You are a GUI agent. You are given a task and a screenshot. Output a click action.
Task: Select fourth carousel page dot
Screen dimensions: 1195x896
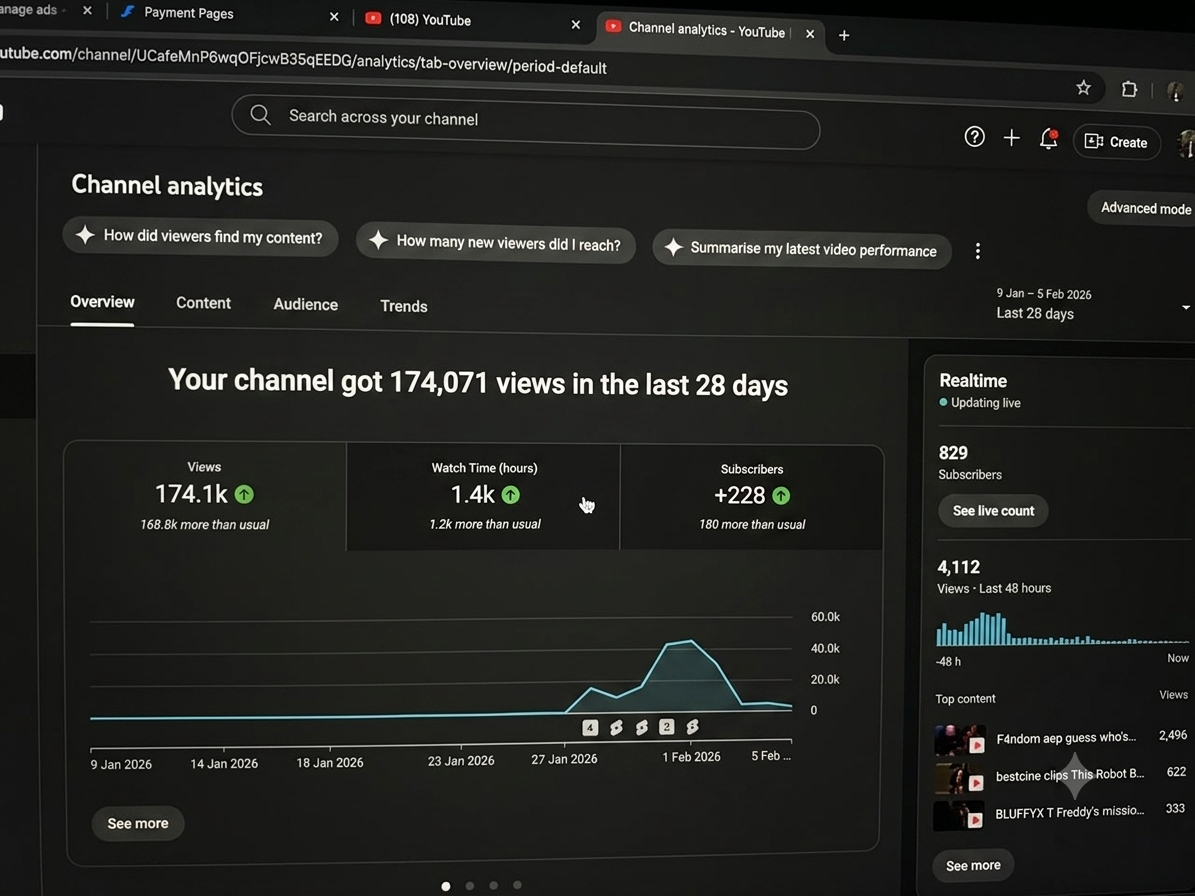pos(517,885)
